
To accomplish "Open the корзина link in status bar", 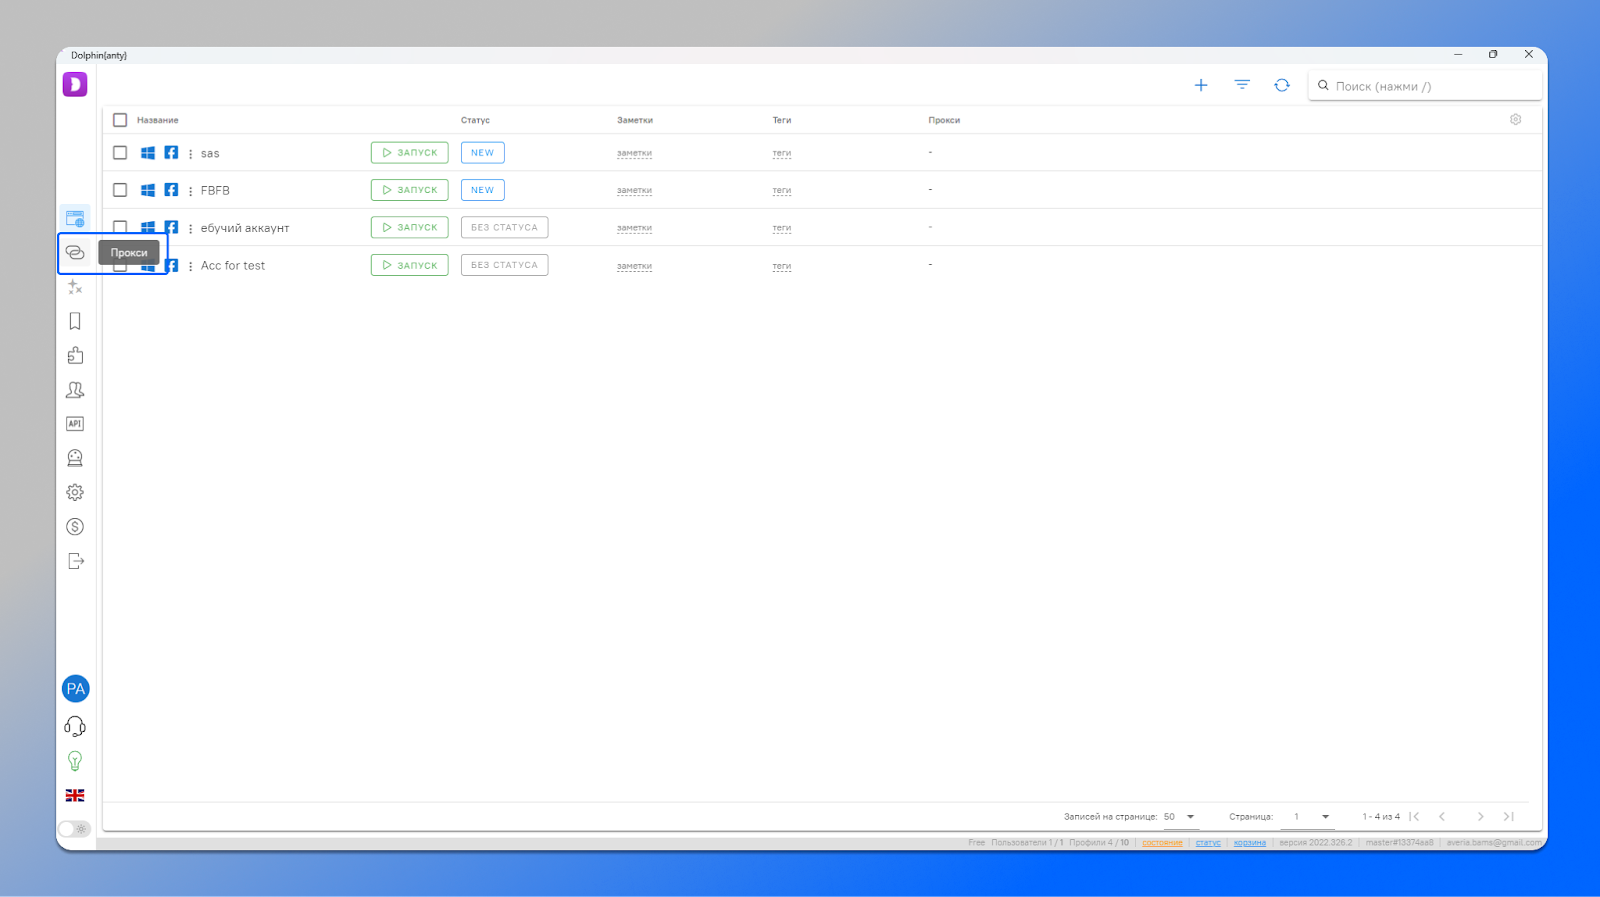I will pos(1250,843).
